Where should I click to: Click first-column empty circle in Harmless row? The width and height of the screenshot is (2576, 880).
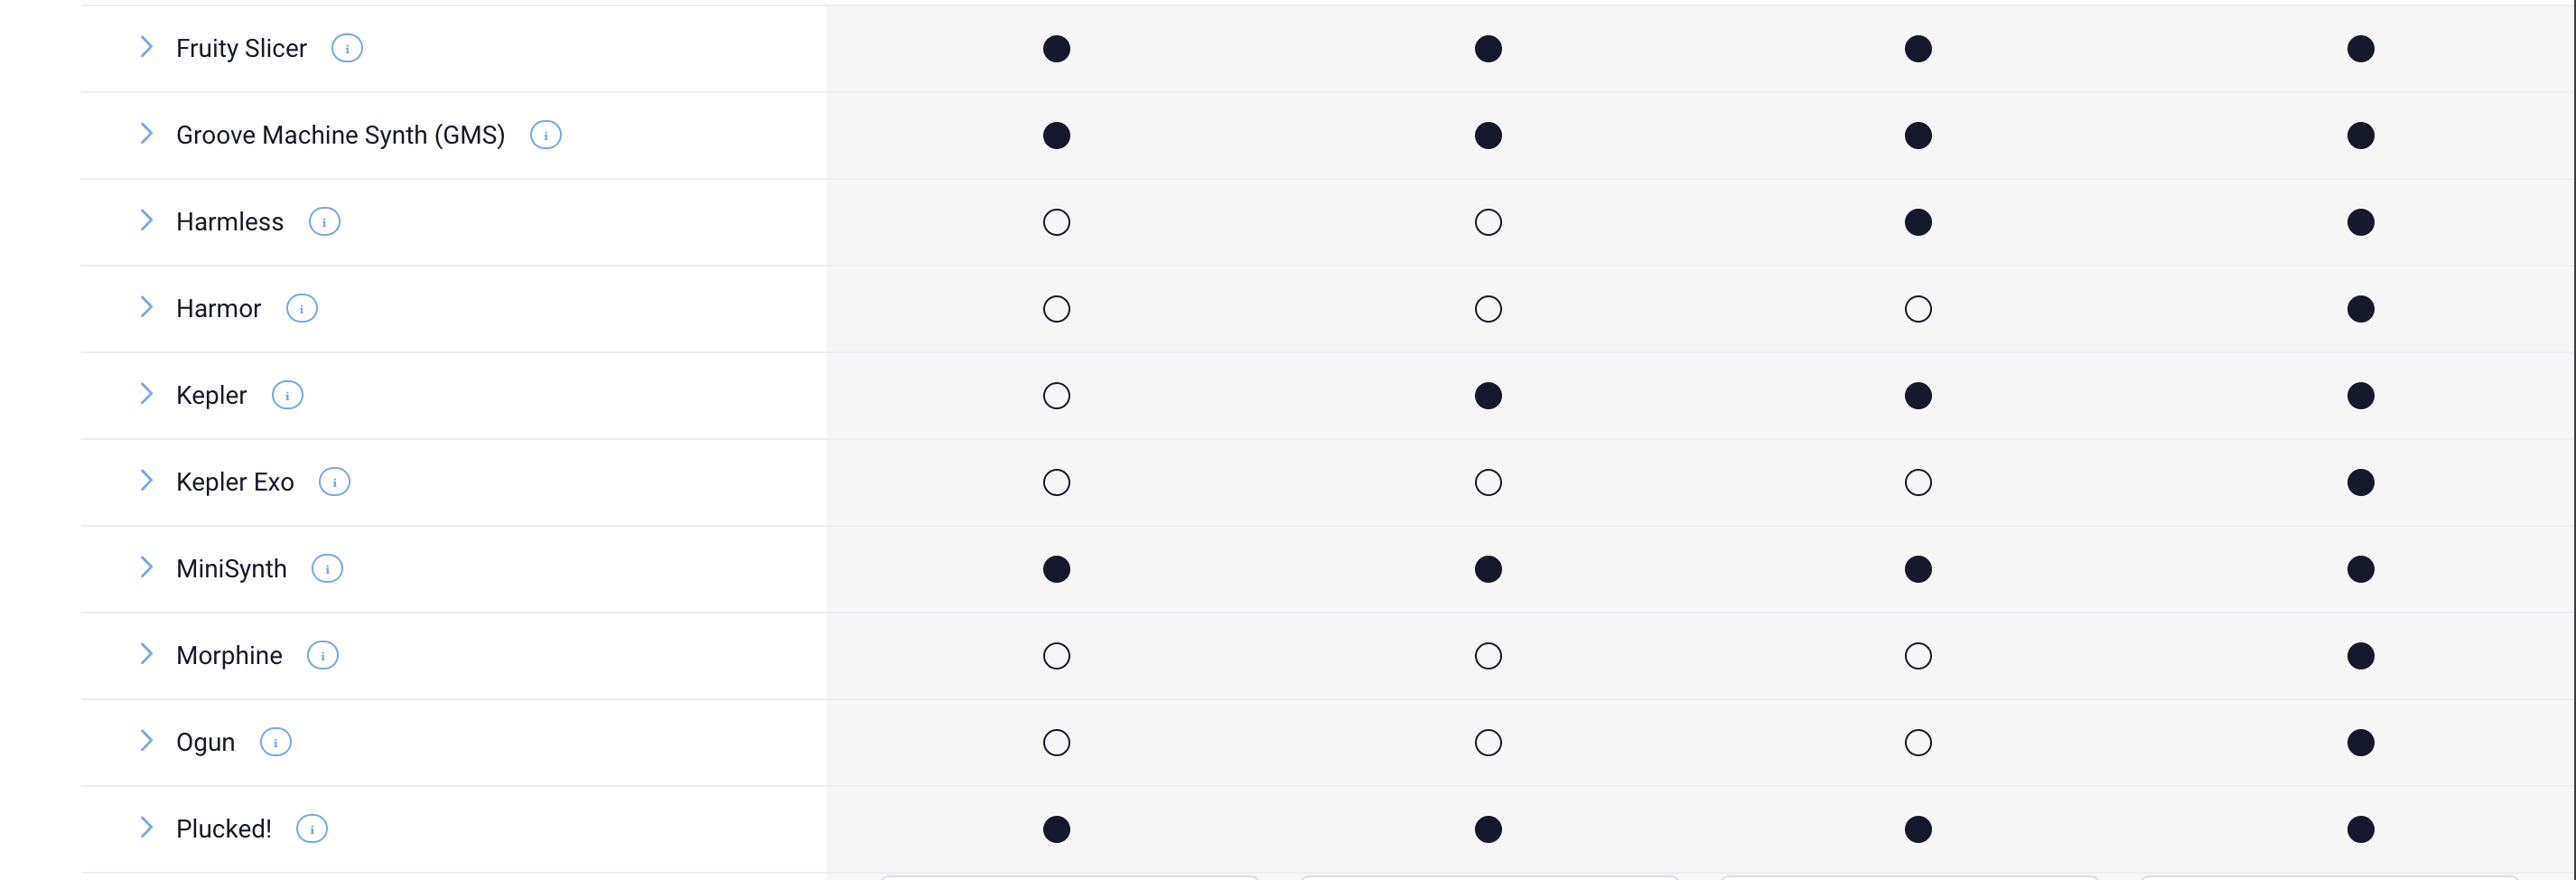[x=1056, y=222]
